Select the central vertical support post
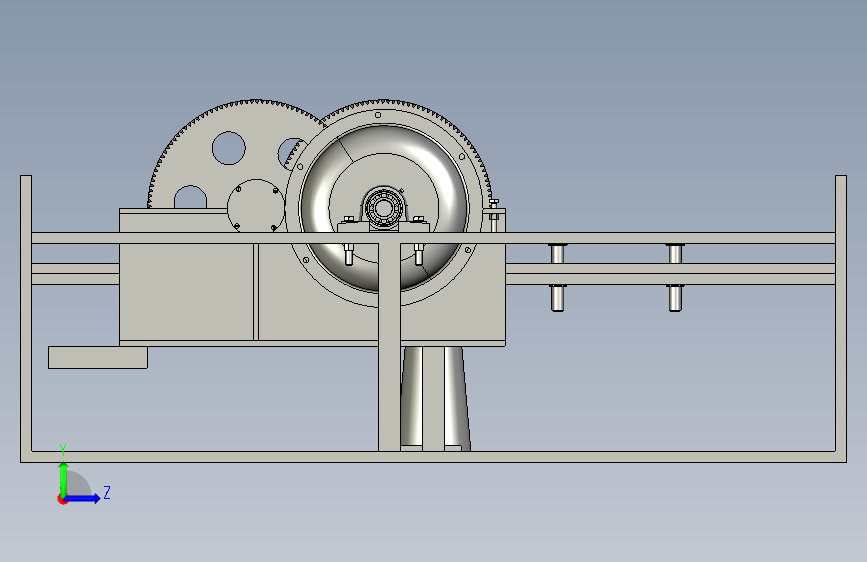Viewport: 867px width, 562px height. (389, 347)
